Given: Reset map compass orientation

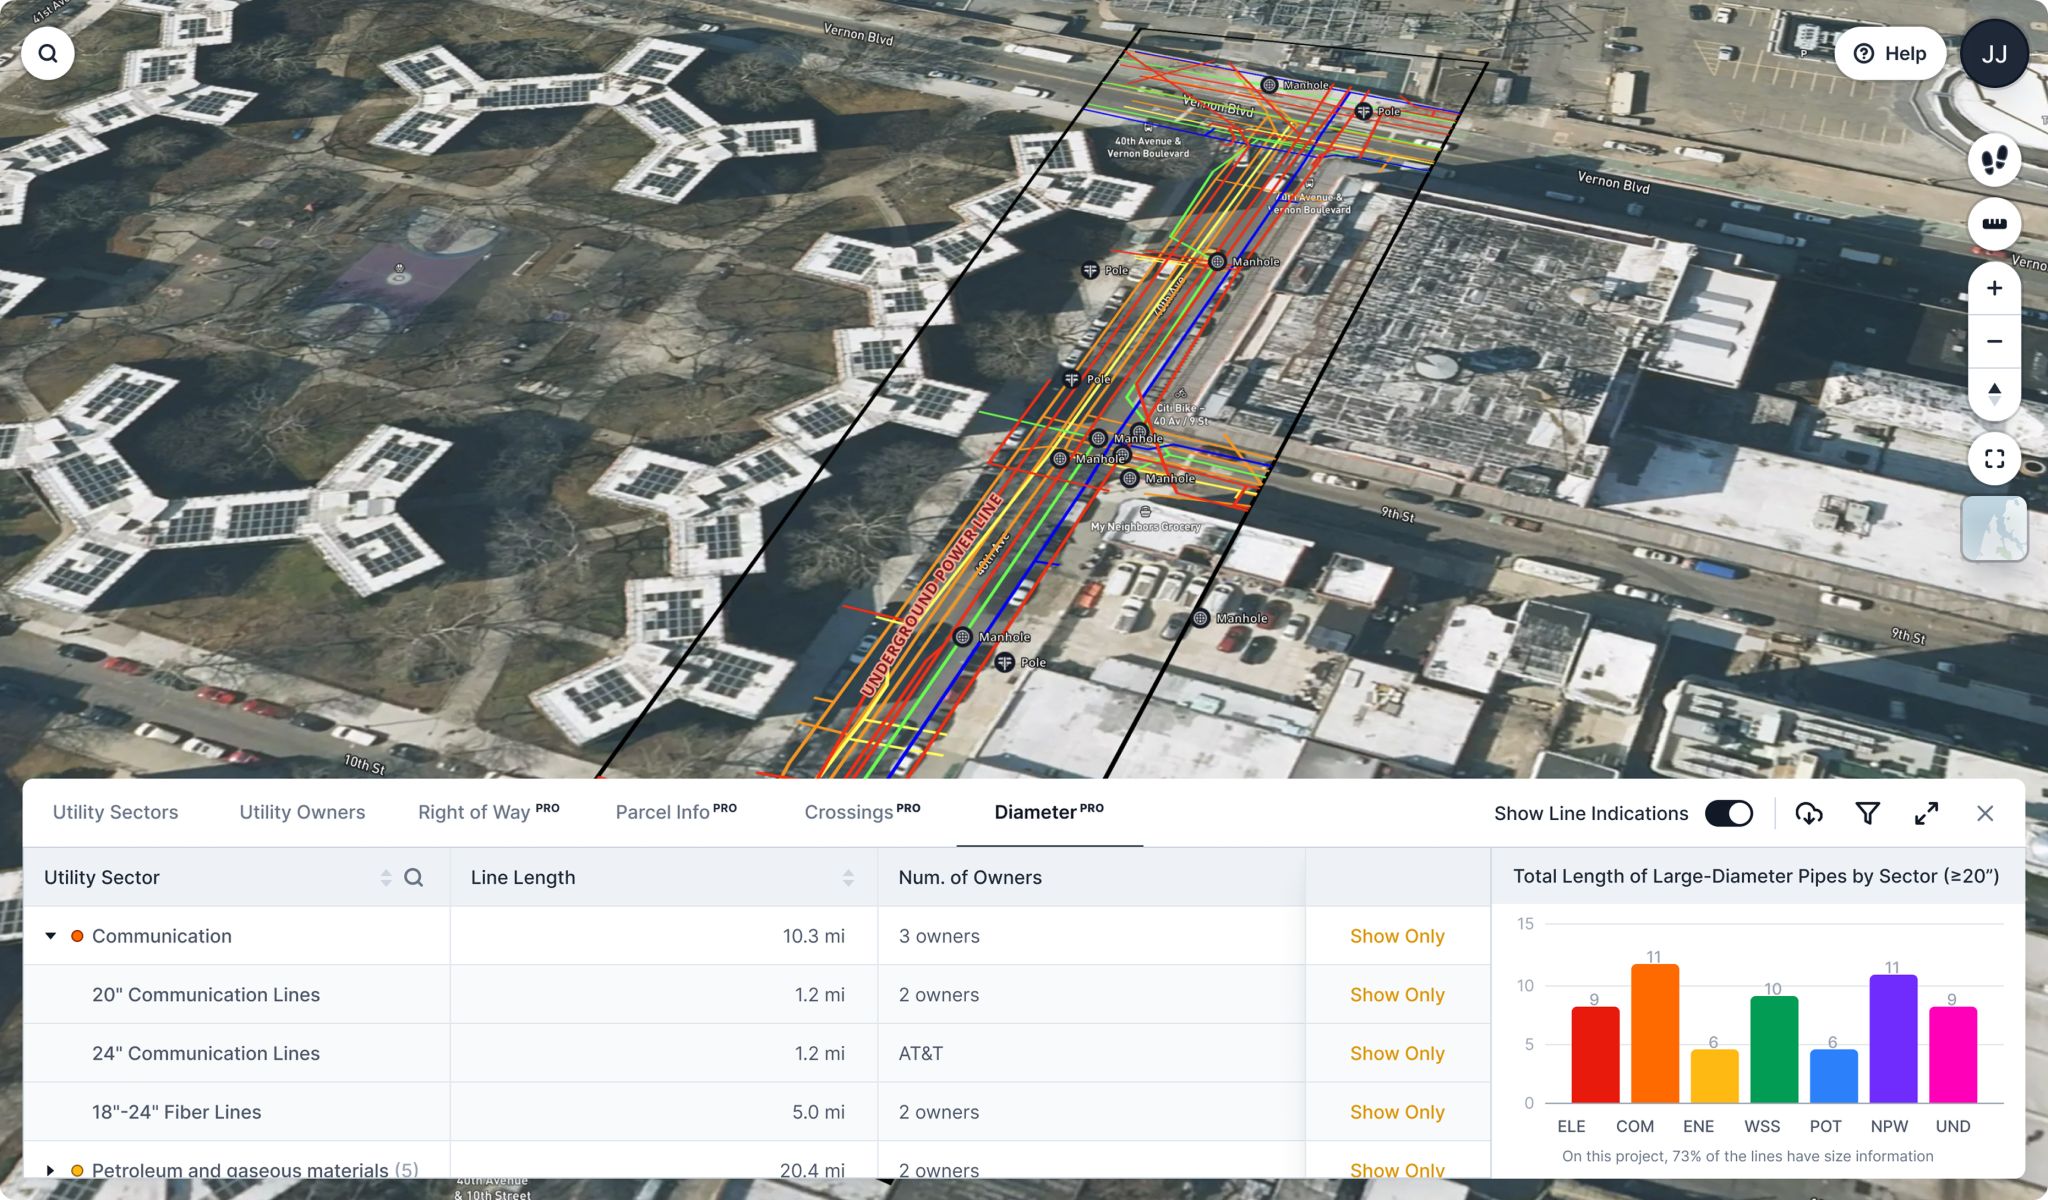Looking at the screenshot, I should [1994, 393].
